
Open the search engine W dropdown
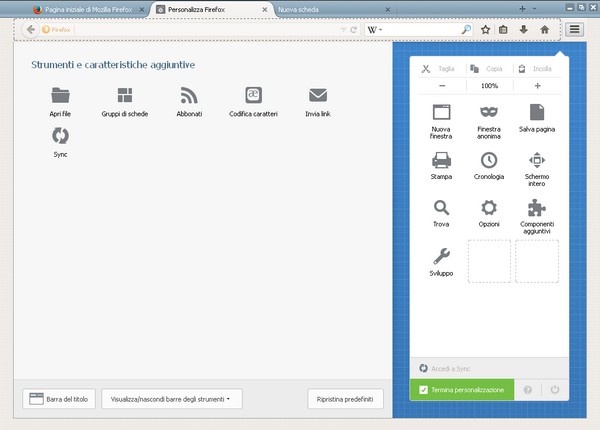tap(375, 29)
